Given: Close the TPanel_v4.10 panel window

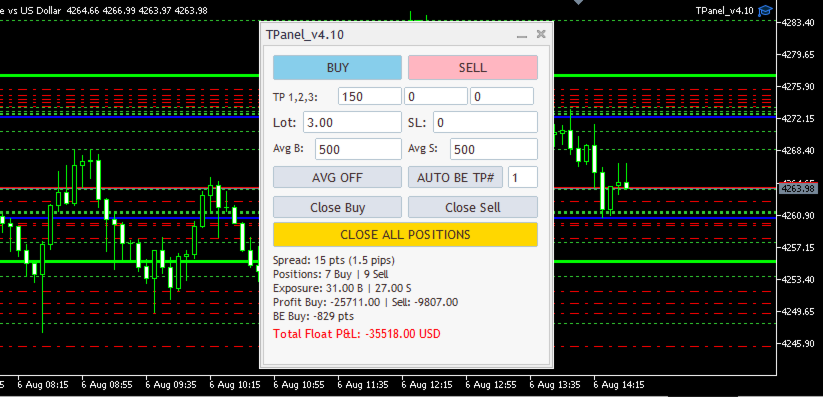Looking at the screenshot, I should click(541, 35).
